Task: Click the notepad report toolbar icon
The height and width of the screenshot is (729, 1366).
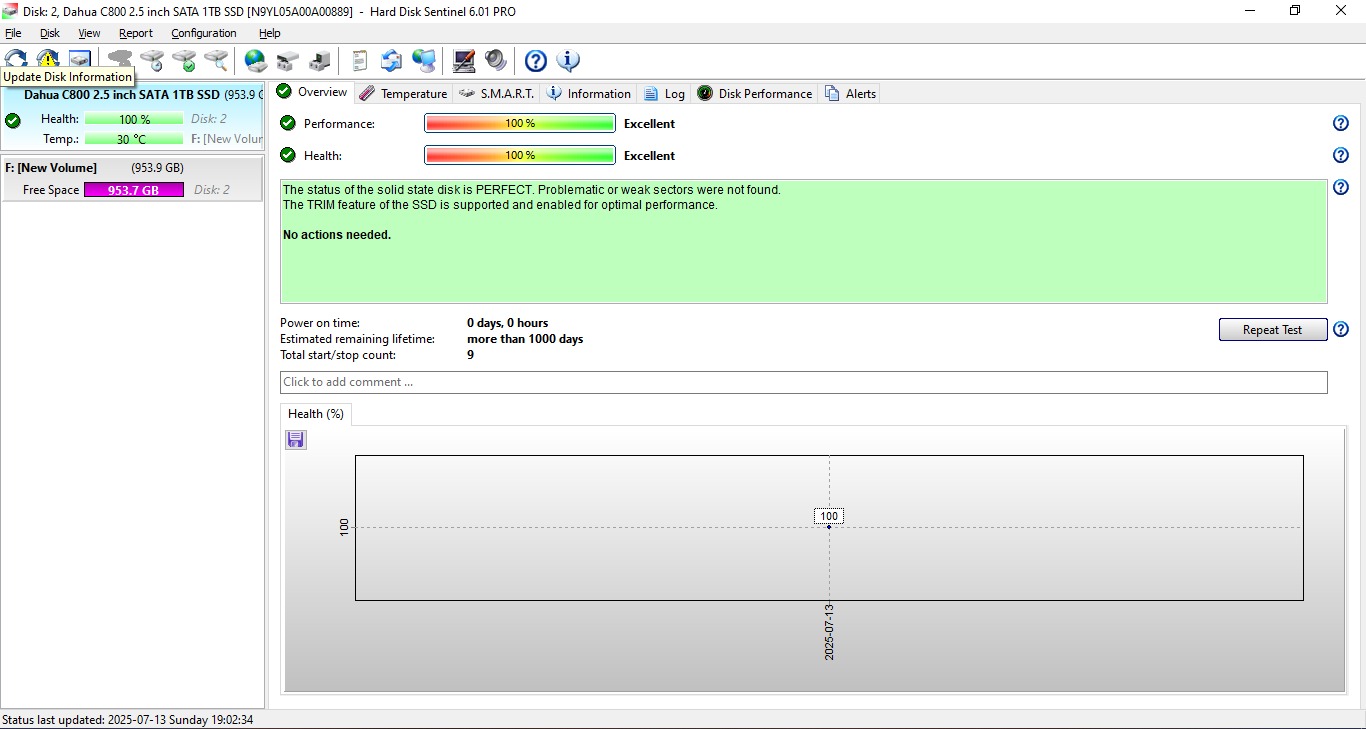Action: point(360,61)
